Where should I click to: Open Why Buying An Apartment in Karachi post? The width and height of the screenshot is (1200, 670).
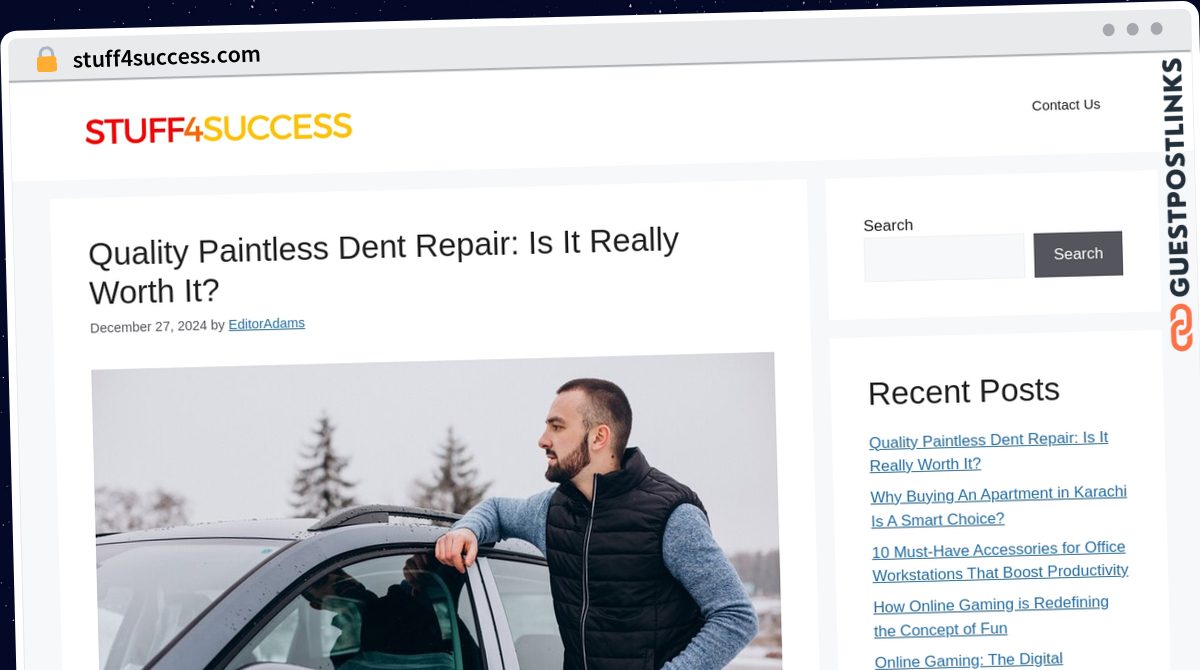click(998, 506)
